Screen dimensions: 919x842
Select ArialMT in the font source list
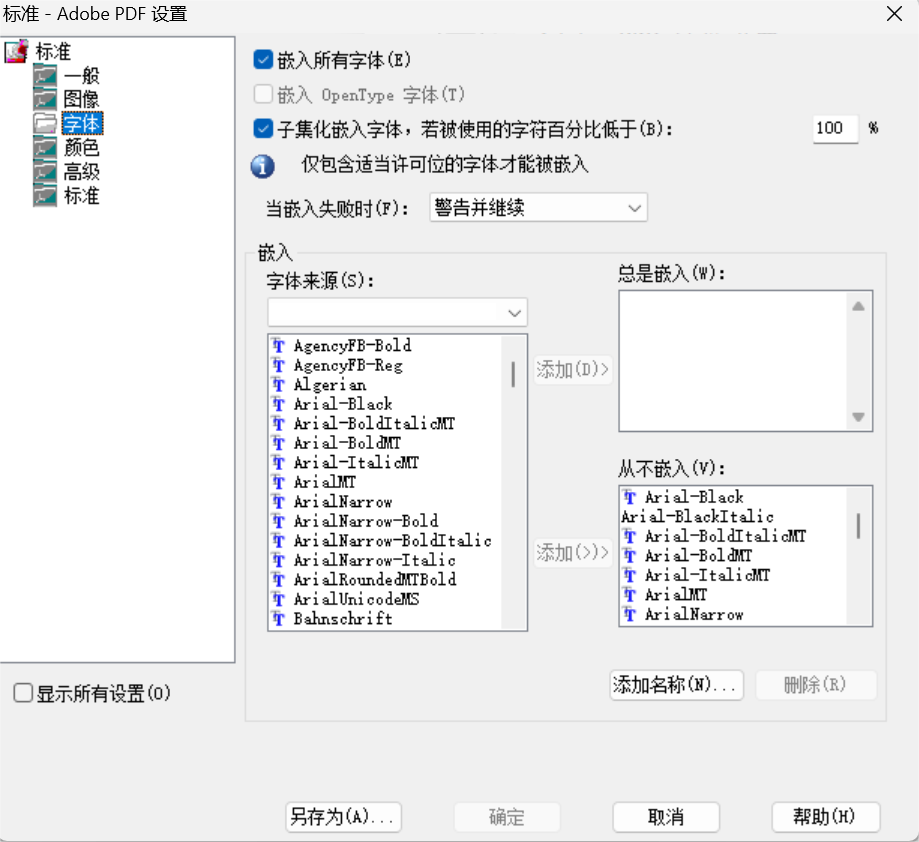pos(324,482)
